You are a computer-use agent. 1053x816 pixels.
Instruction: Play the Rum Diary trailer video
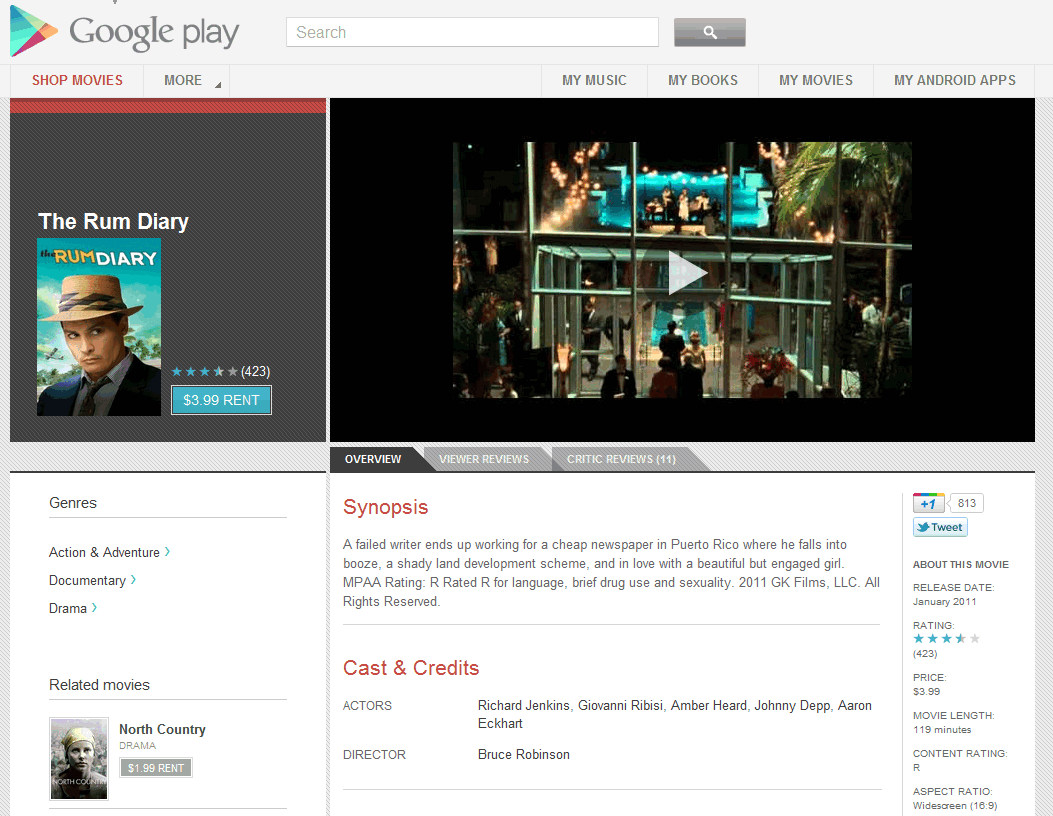point(686,273)
